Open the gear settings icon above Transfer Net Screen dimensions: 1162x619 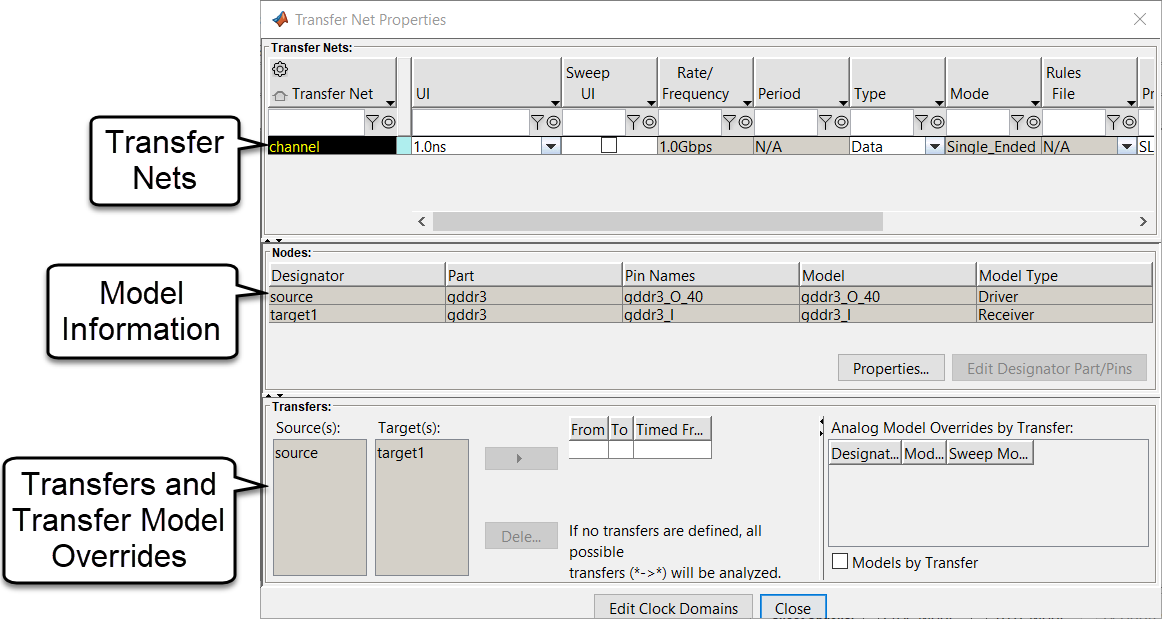pos(279,70)
